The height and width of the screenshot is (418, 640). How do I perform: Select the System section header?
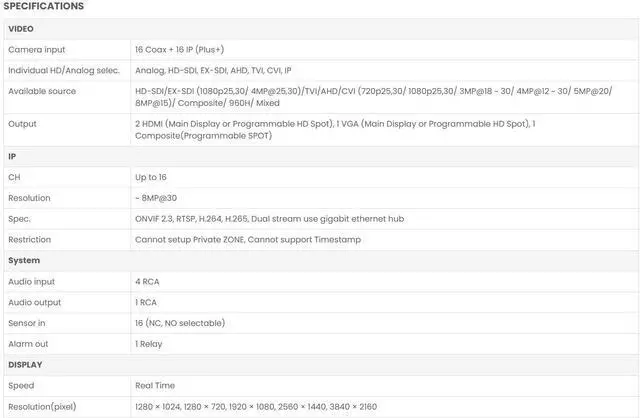click(x=24, y=261)
